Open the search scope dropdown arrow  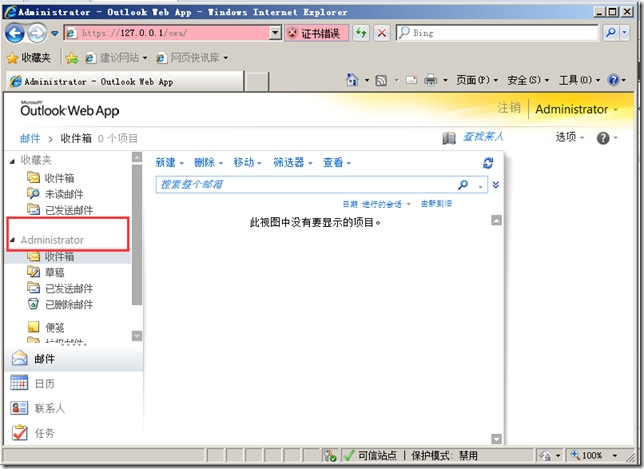[x=480, y=186]
